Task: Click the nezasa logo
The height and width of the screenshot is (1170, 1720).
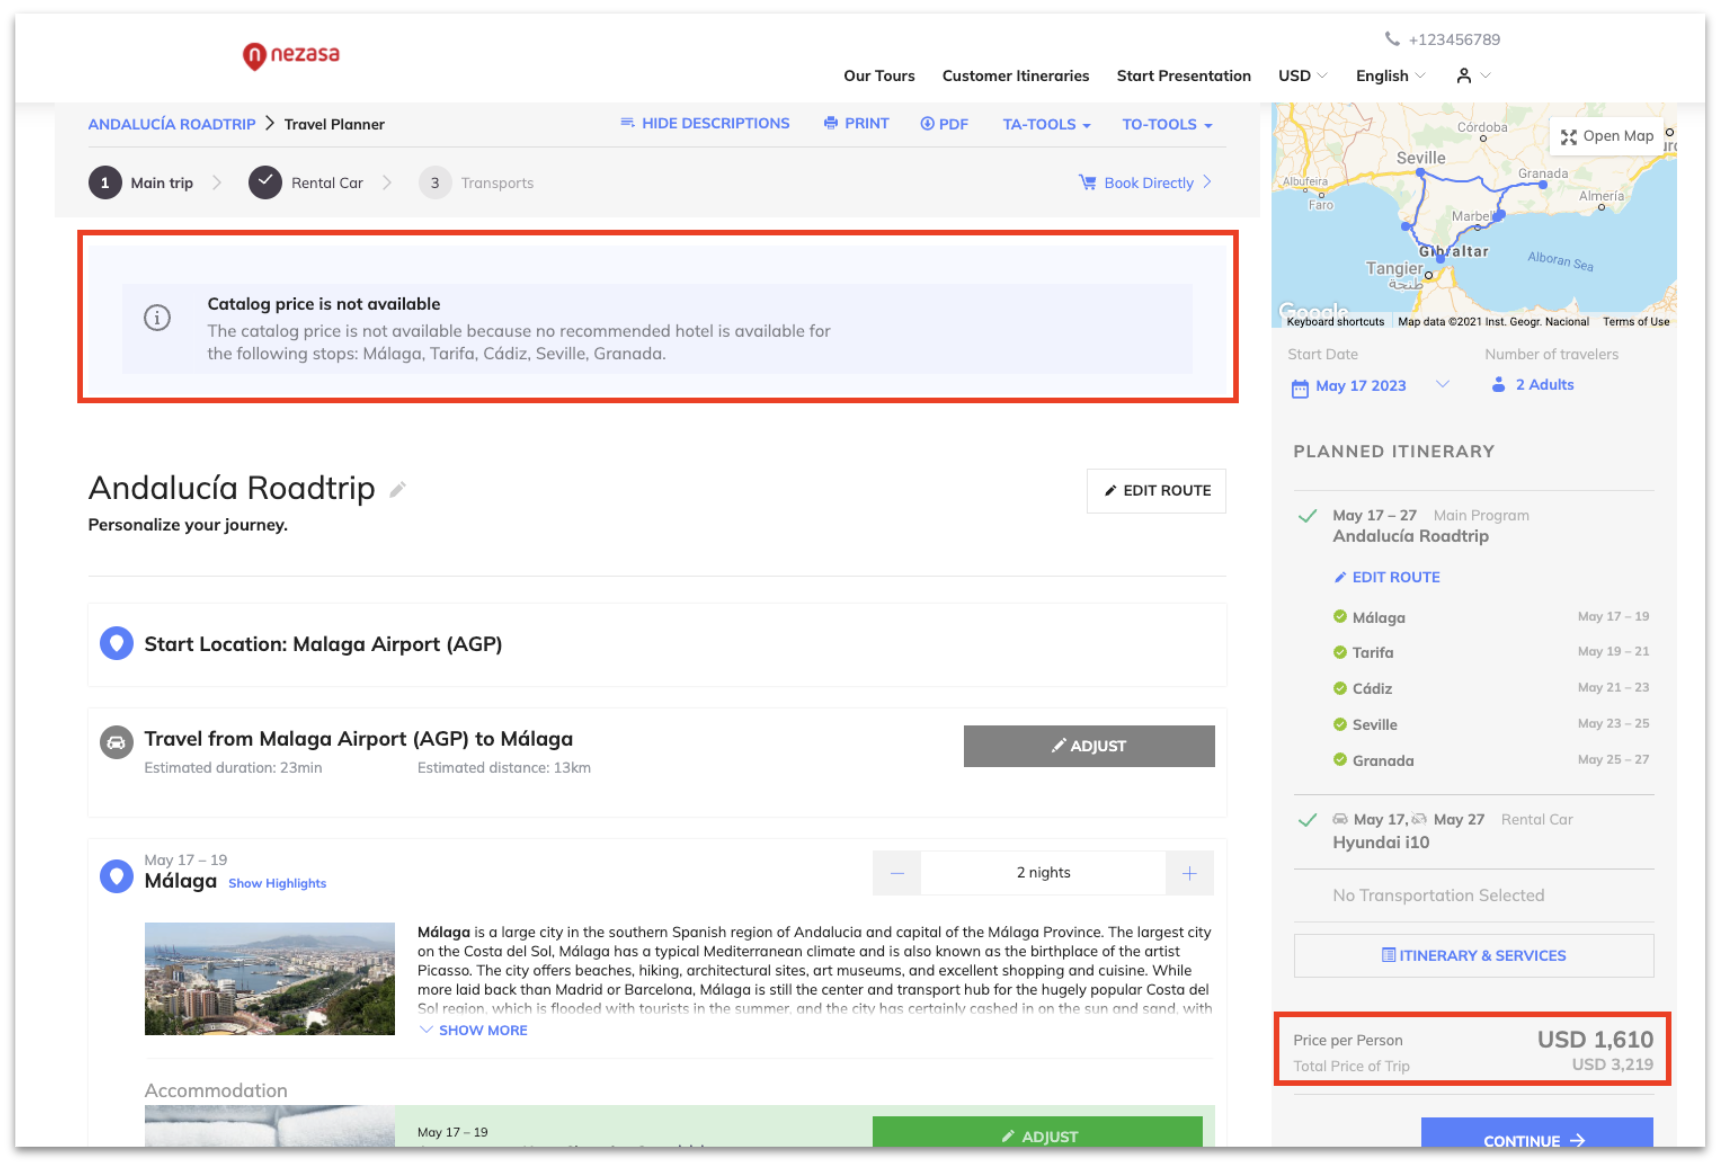Action: [x=291, y=55]
